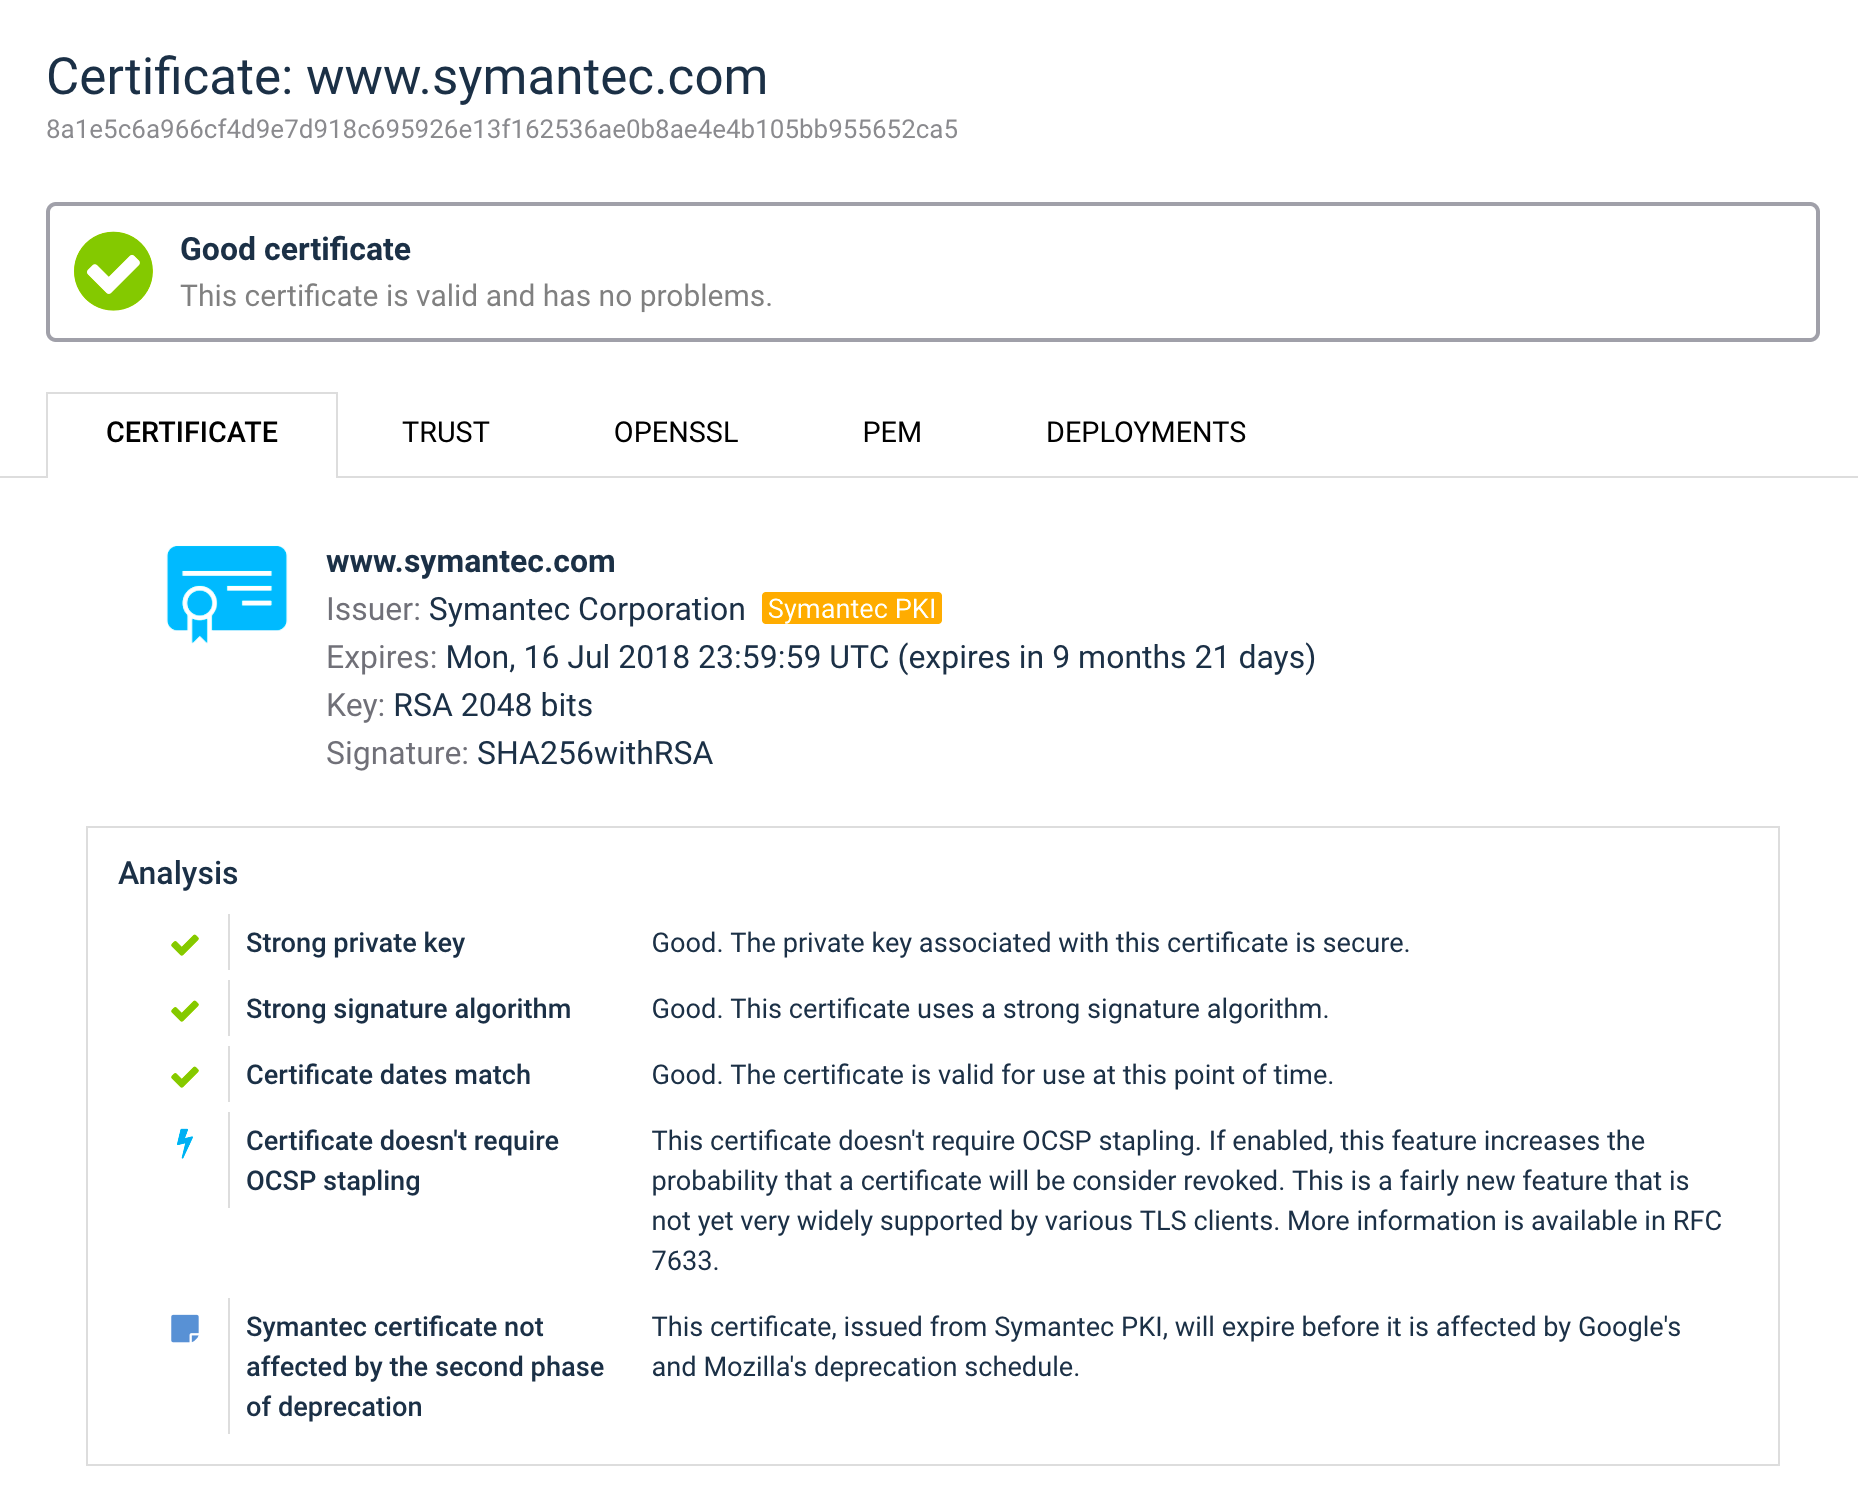Image resolution: width=1858 pixels, height=1498 pixels.
Task: Click 'This certificate is valid and has no problems'
Action: [x=476, y=296]
